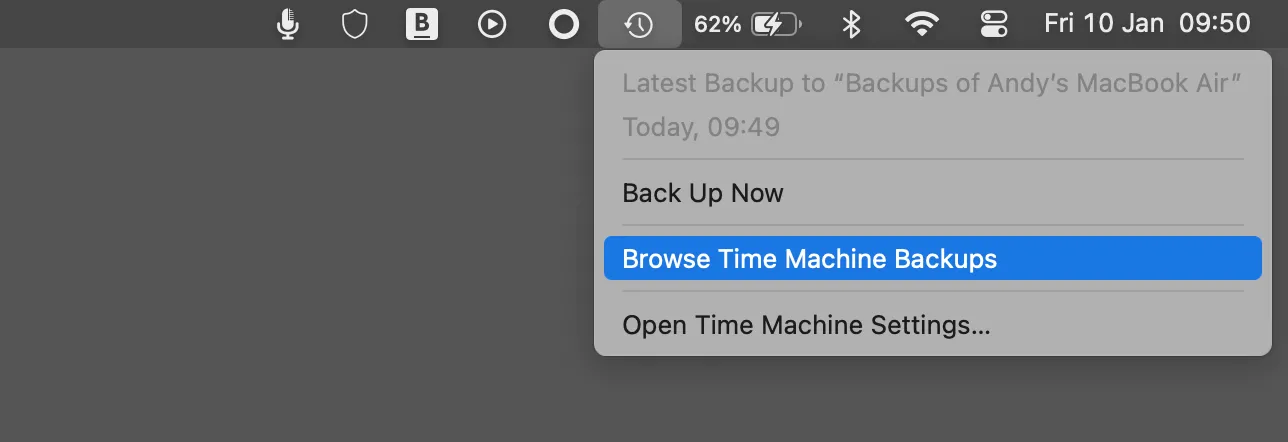
Task: Open Control Center toggles icon
Action: point(994,24)
